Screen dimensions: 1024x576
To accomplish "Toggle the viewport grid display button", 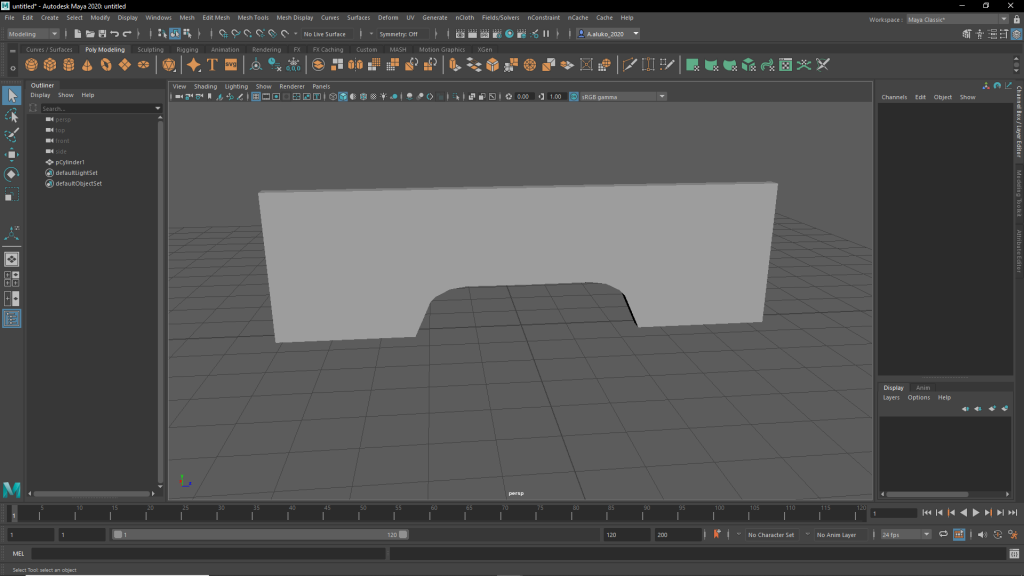I will (256, 97).
